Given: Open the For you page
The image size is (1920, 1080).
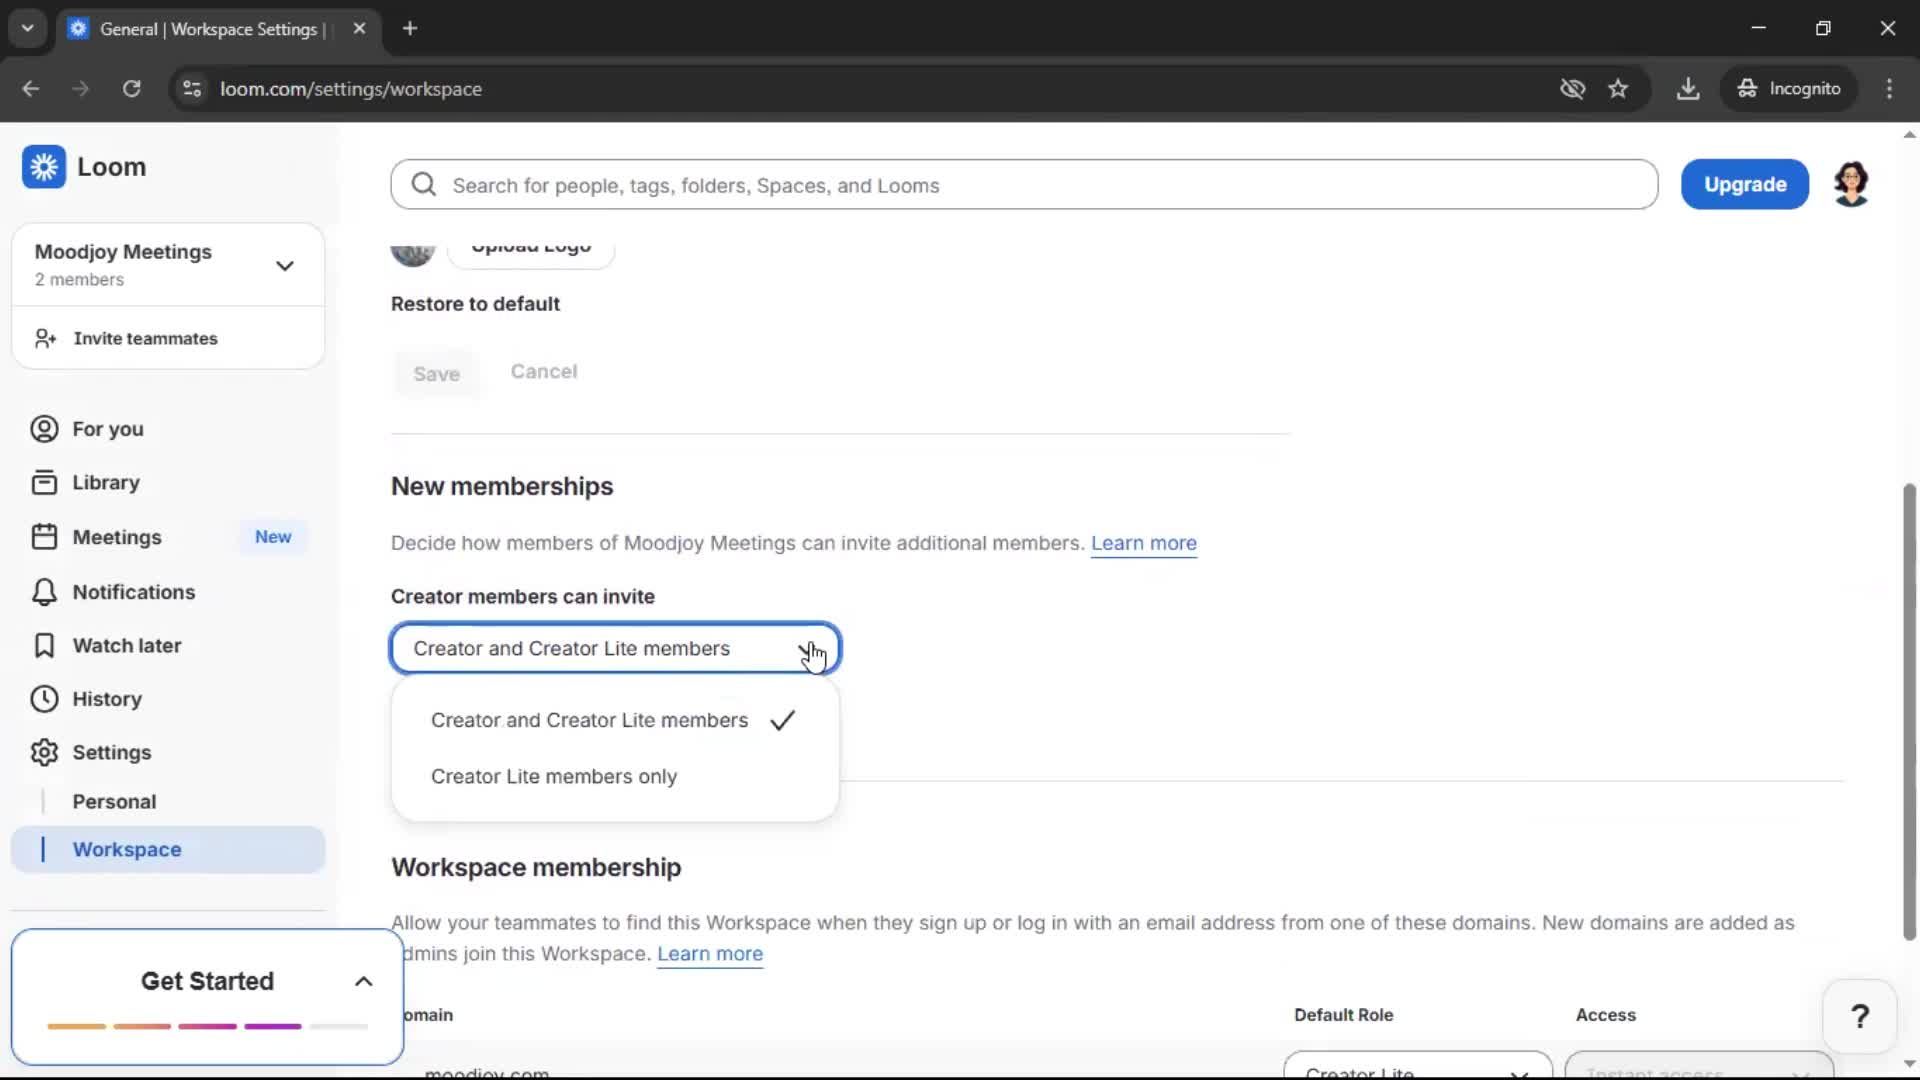Looking at the screenshot, I should [x=107, y=429].
